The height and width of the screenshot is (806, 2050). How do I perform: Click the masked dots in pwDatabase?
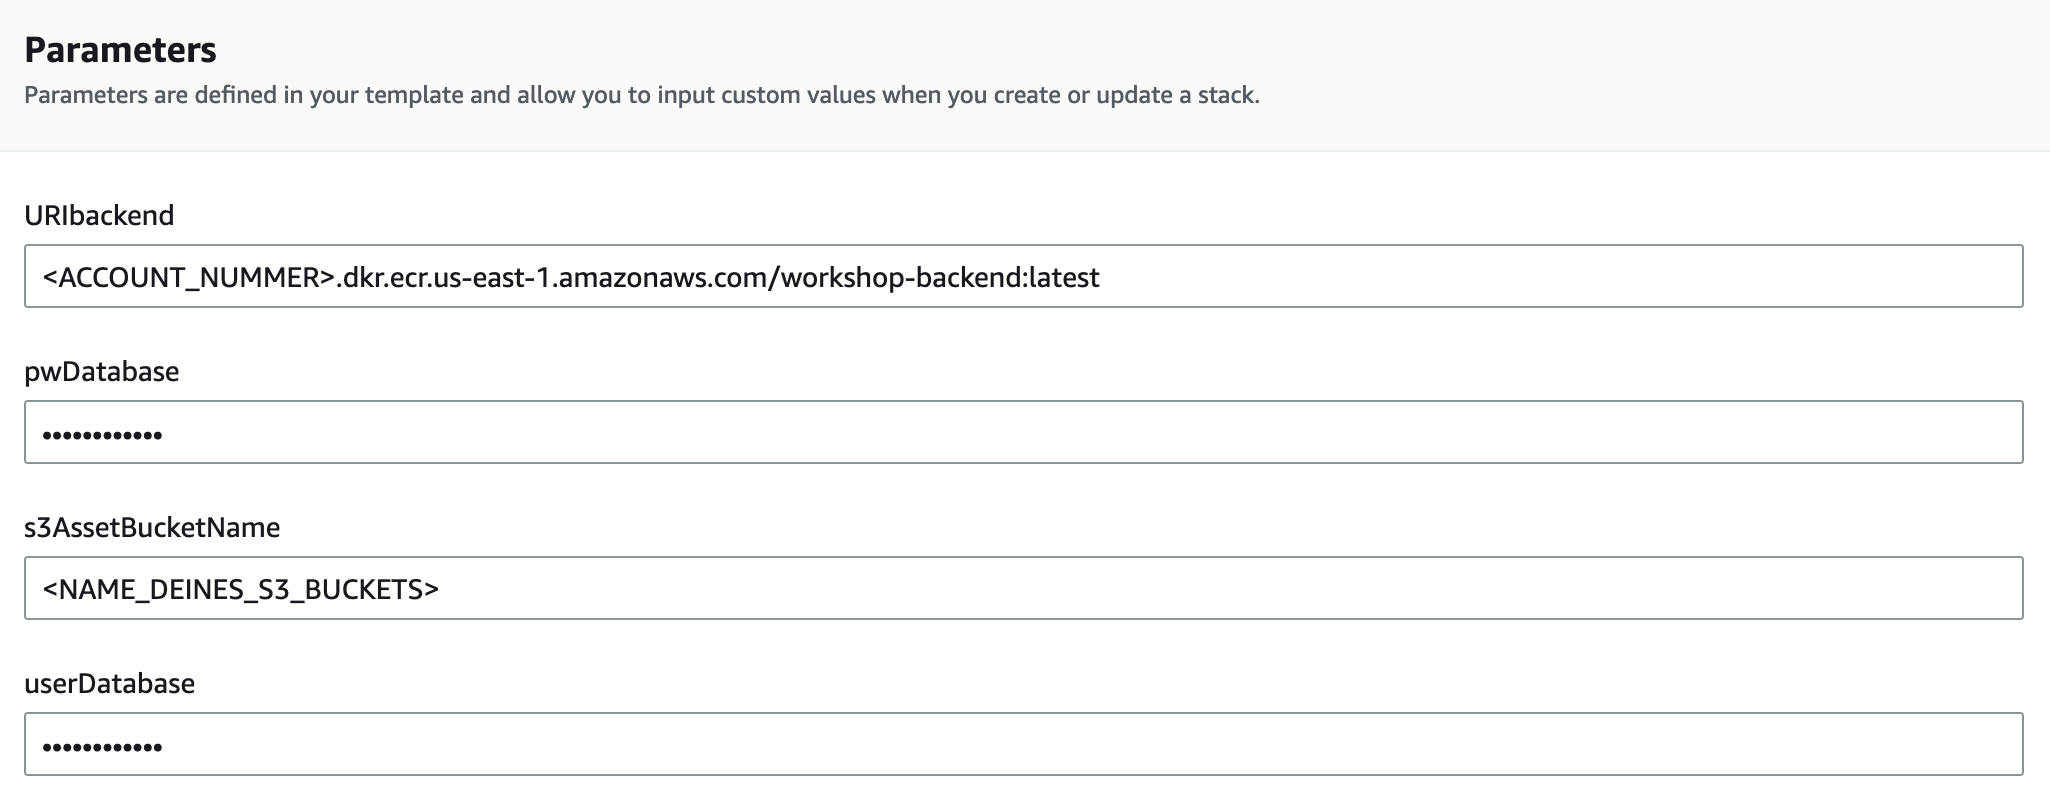pyautogui.click(x=102, y=435)
